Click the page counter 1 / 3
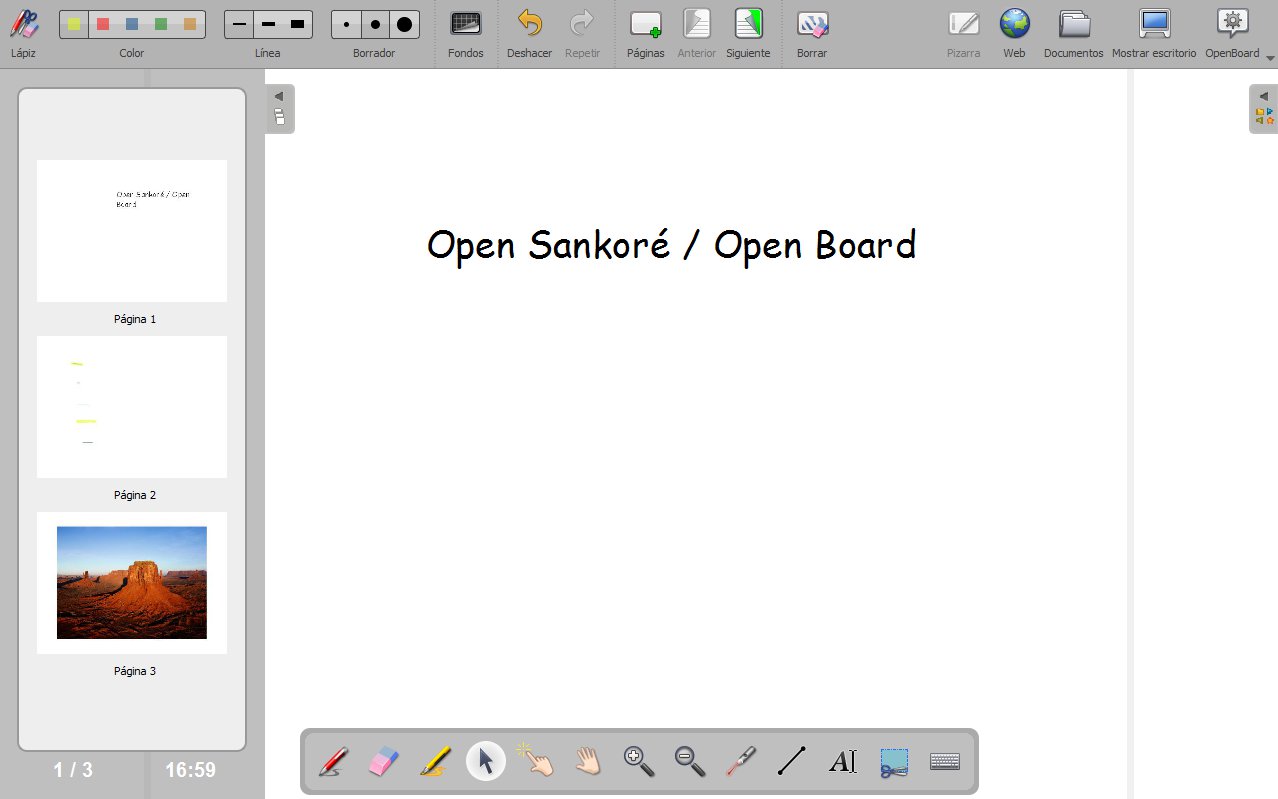 click(x=73, y=770)
